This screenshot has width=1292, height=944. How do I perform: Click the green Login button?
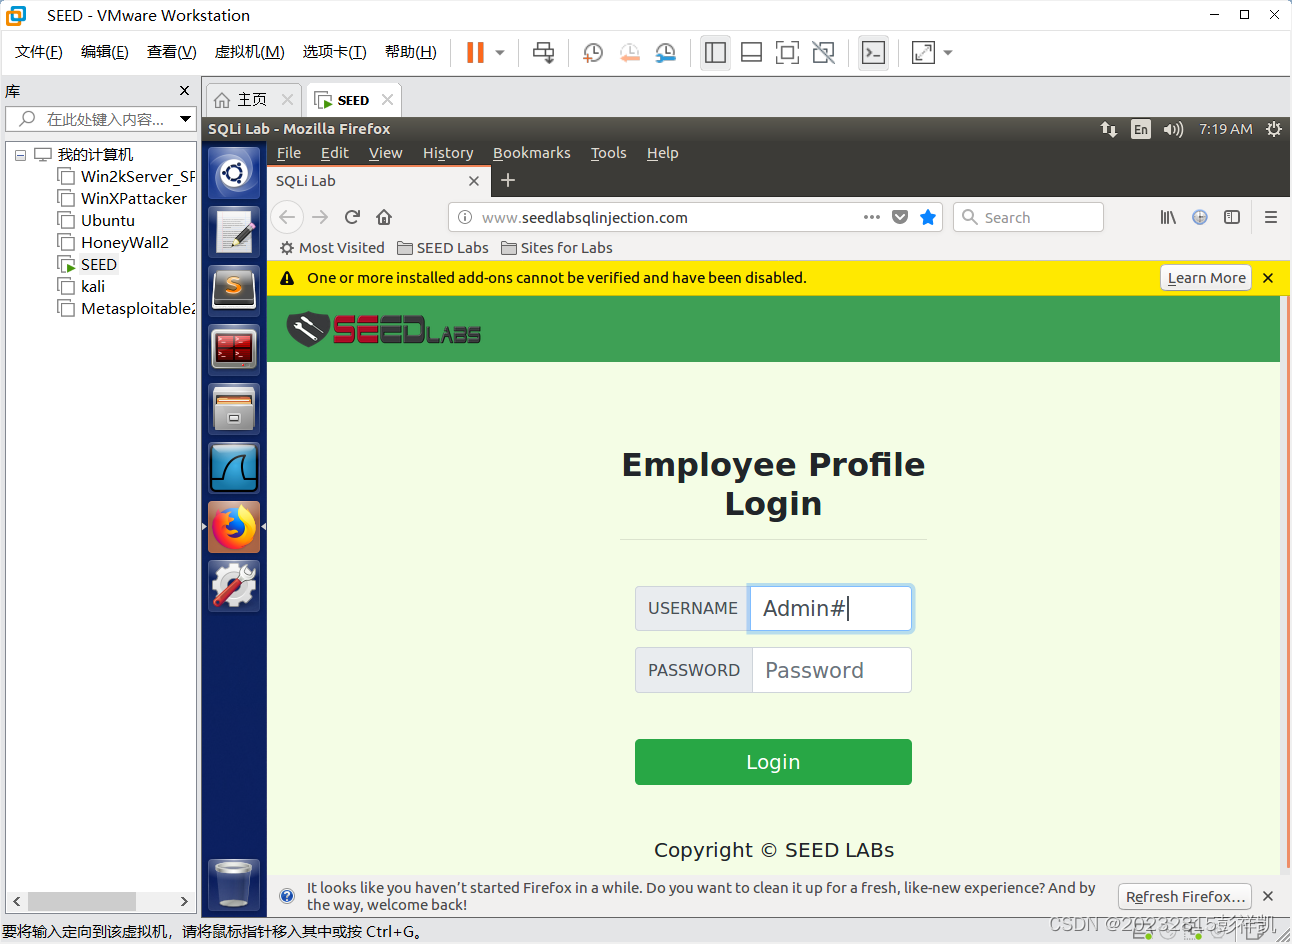(773, 762)
